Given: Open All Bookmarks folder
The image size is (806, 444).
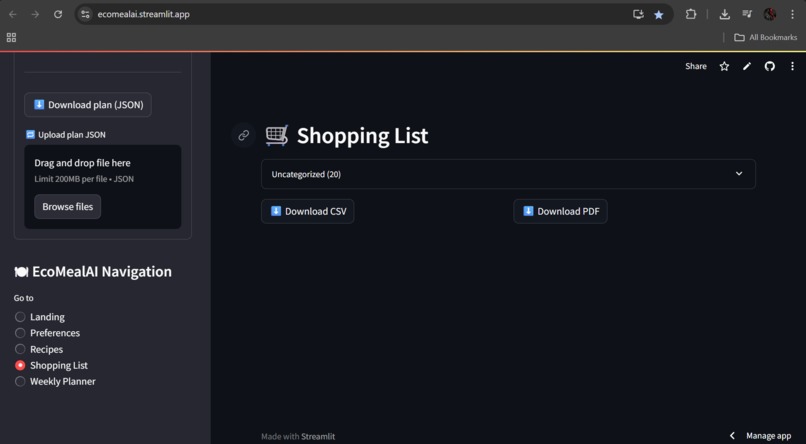Looking at the screenshot, I should point(765,37).
